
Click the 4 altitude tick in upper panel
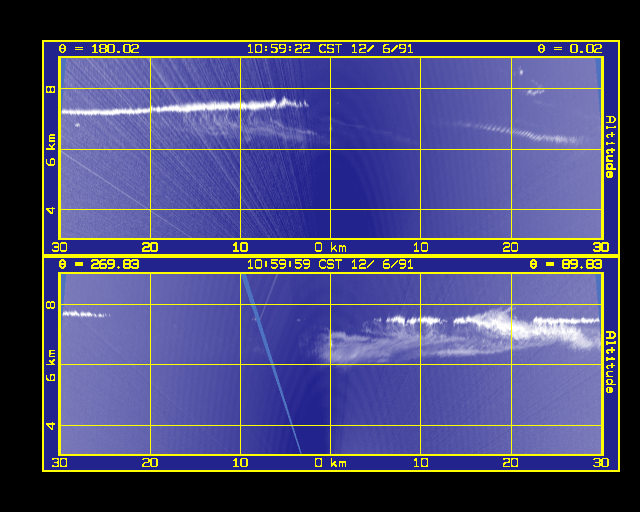pos(51,210)
